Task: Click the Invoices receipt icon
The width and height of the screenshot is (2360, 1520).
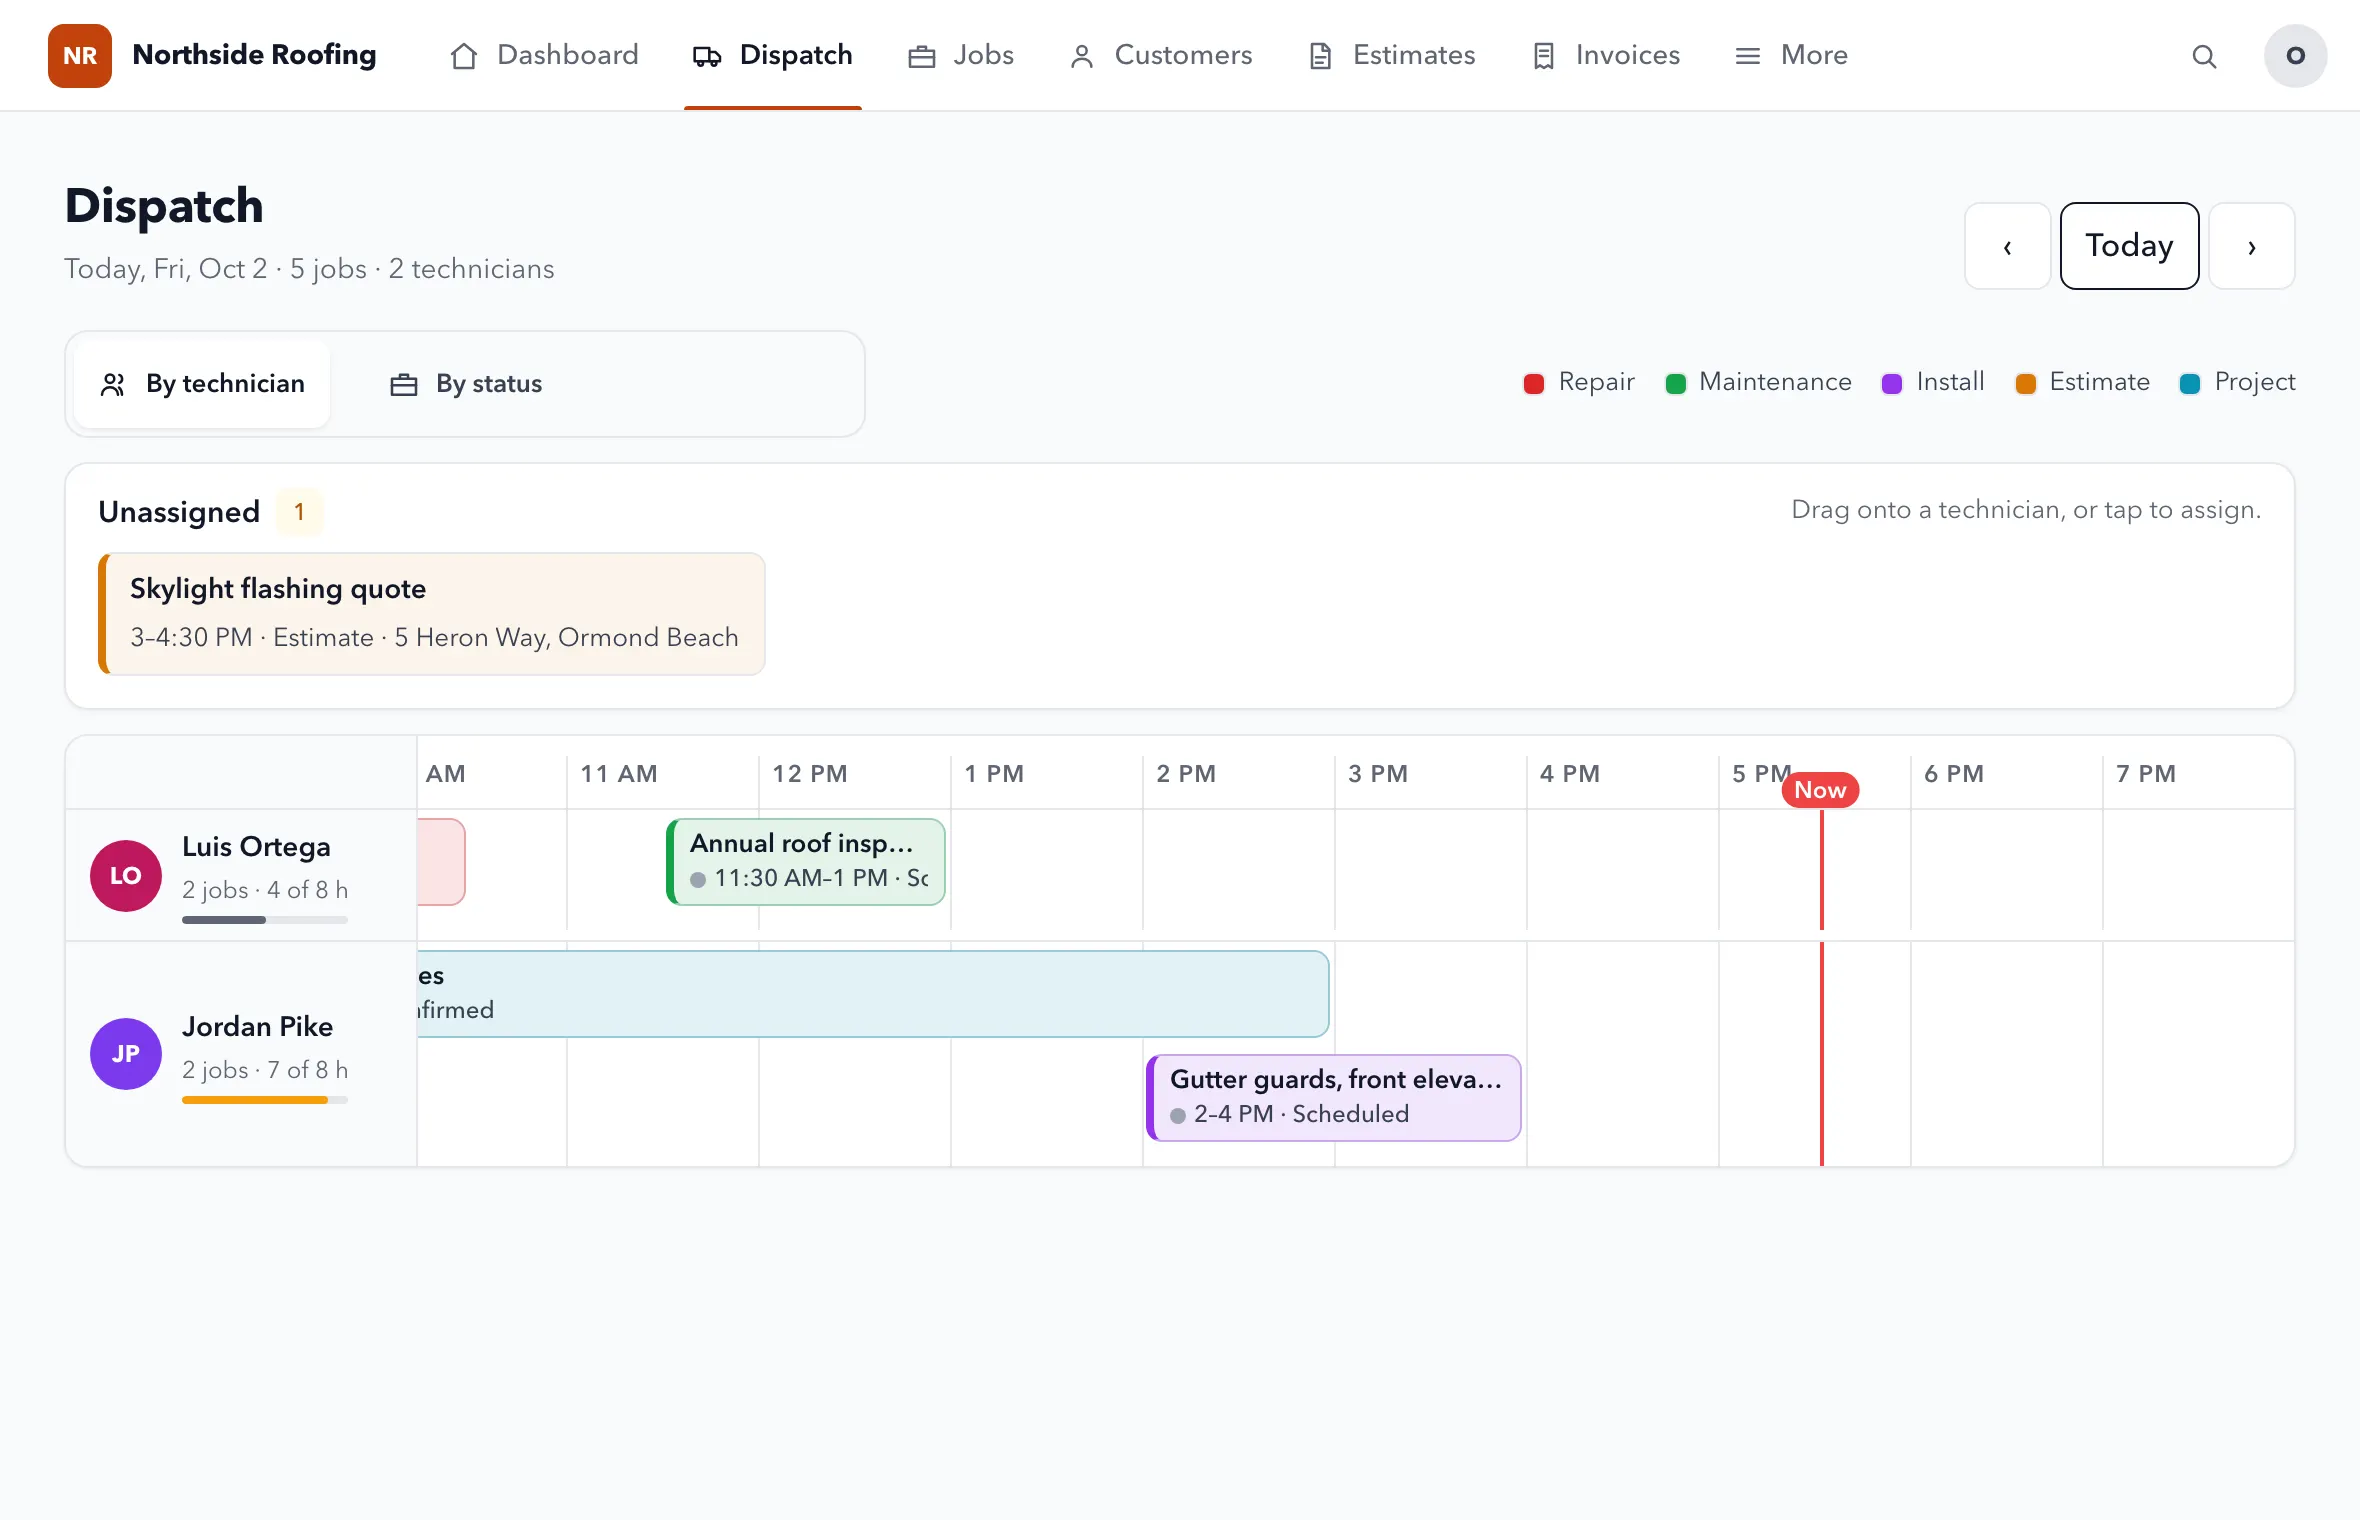Action: (x=1543, y=56)
